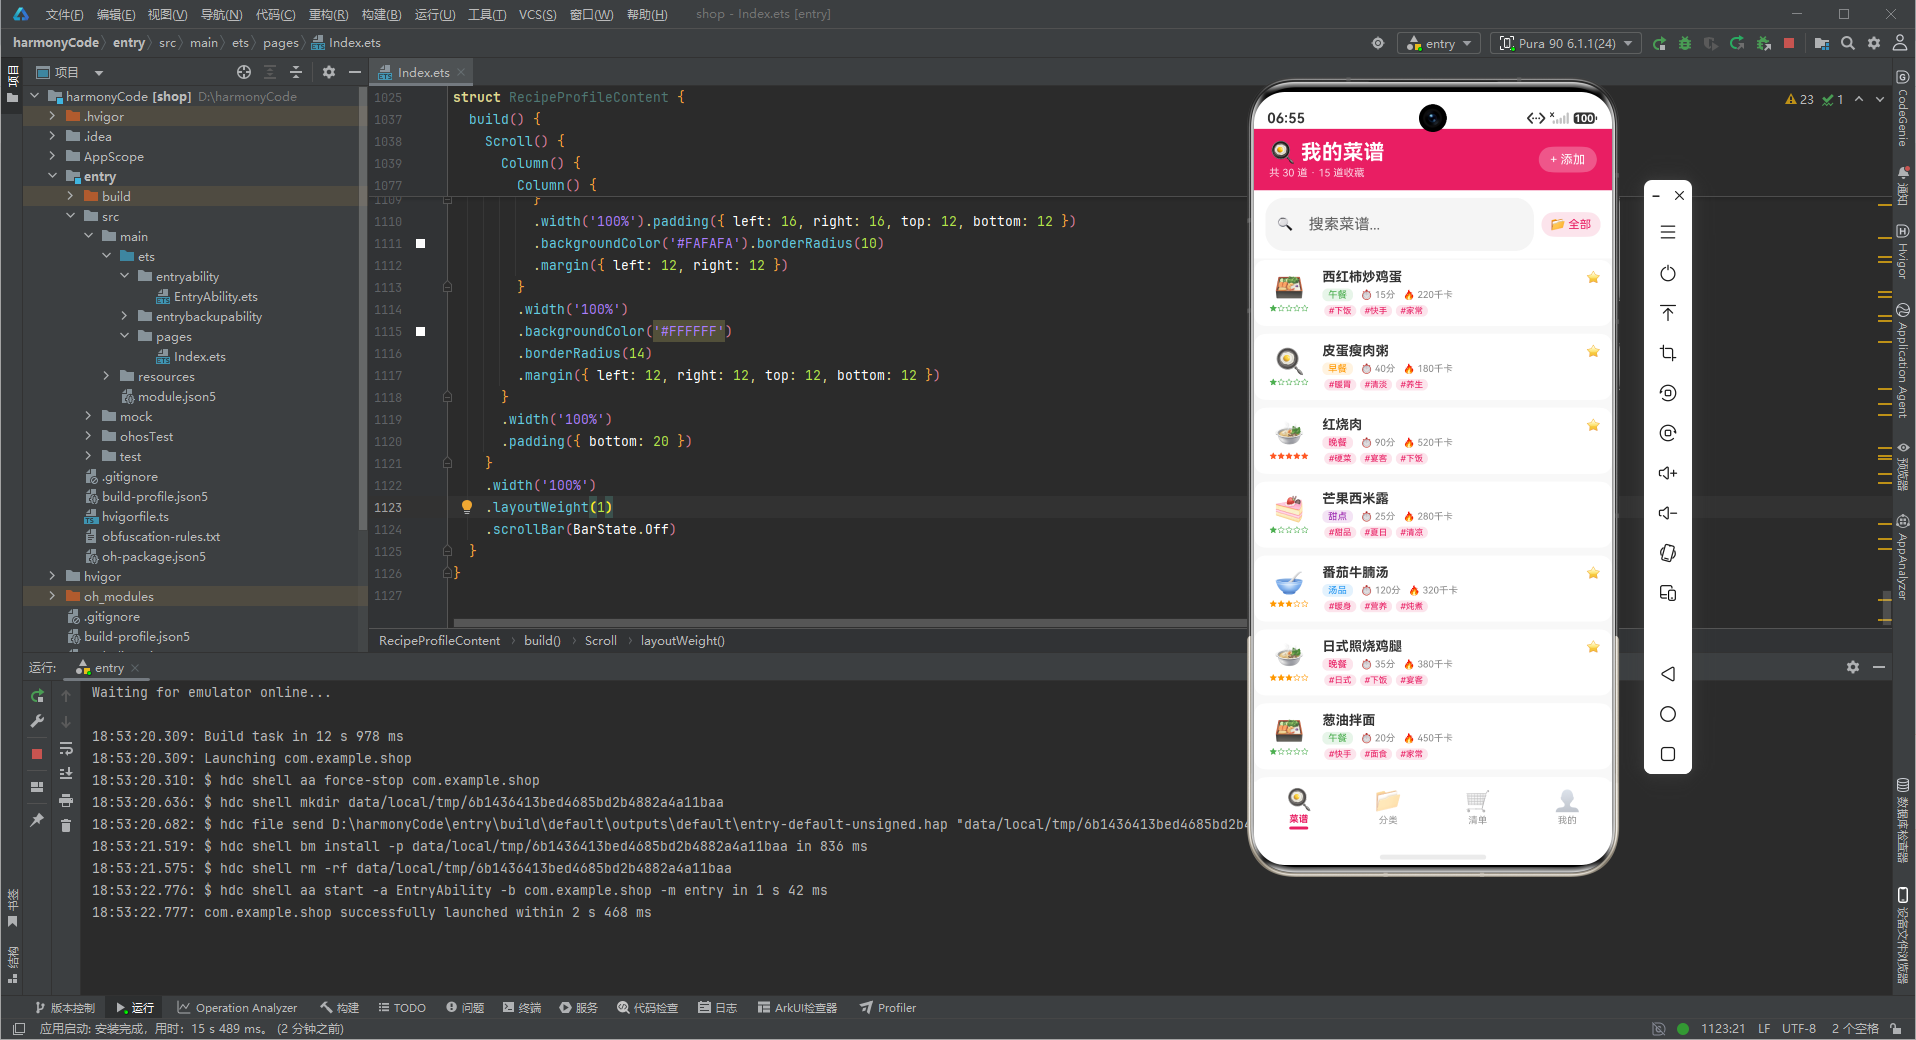Viewport: 1916px width, 1040px height.
Task: Tap the + 添加 button in the recipe app
Action: [x=1567, y=159]
